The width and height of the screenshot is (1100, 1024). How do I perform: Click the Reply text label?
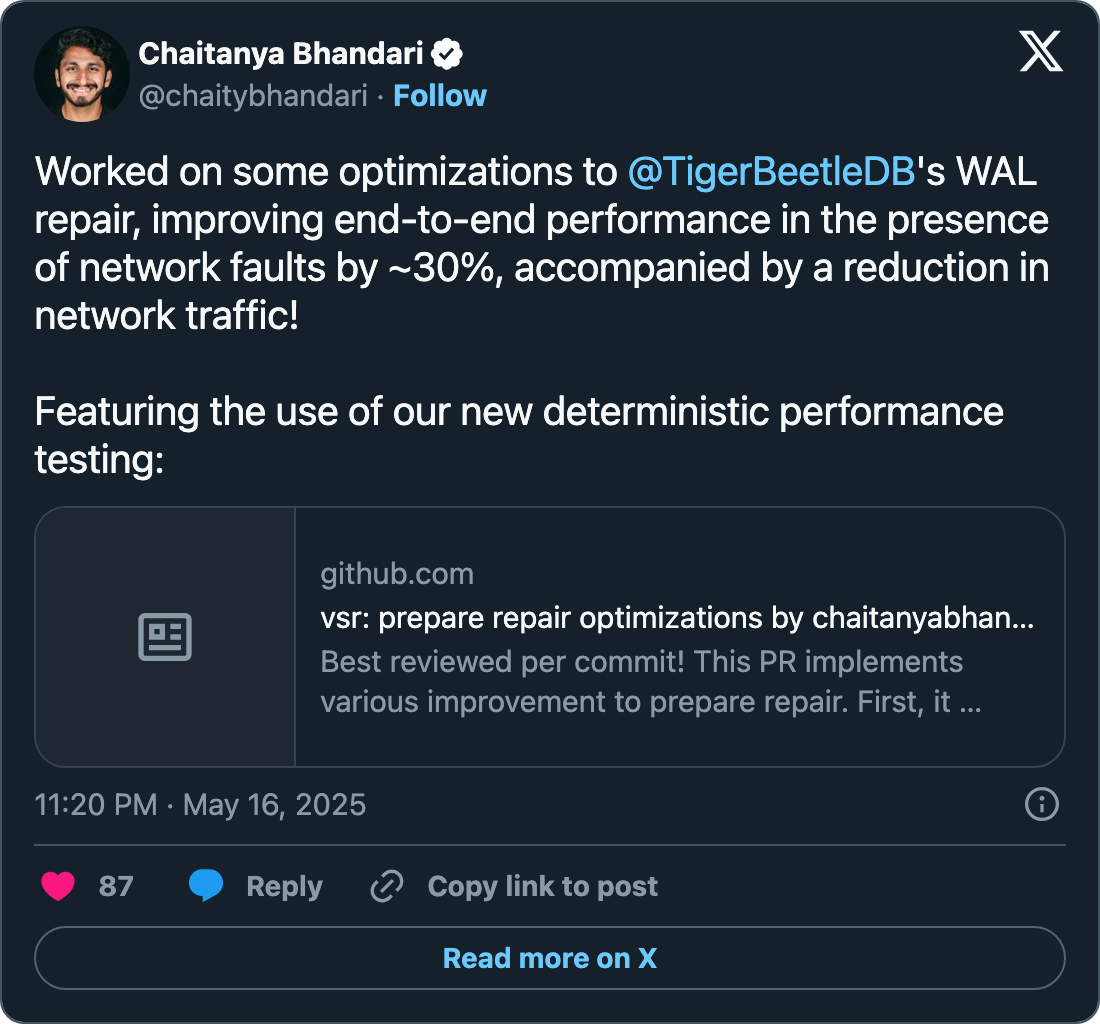click(284, 886)
